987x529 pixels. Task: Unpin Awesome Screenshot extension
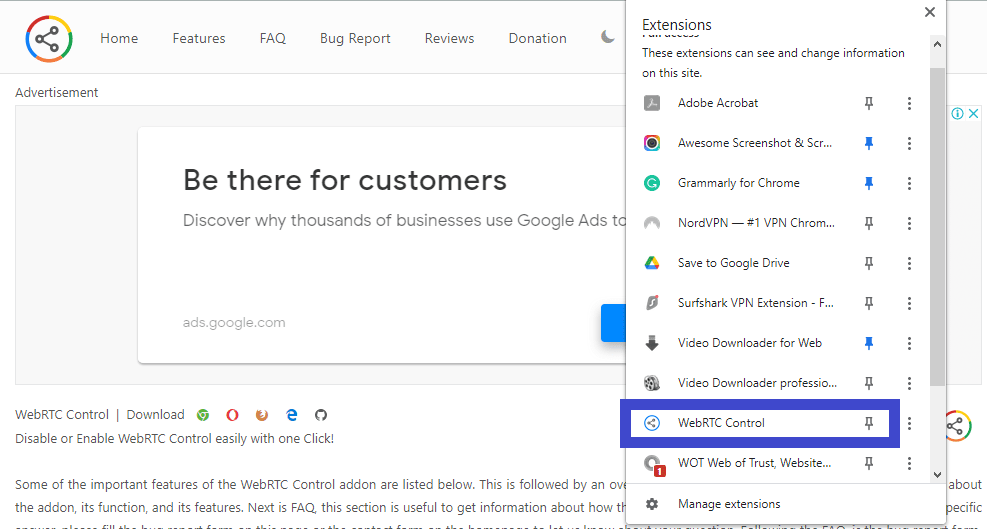(869, 143)
